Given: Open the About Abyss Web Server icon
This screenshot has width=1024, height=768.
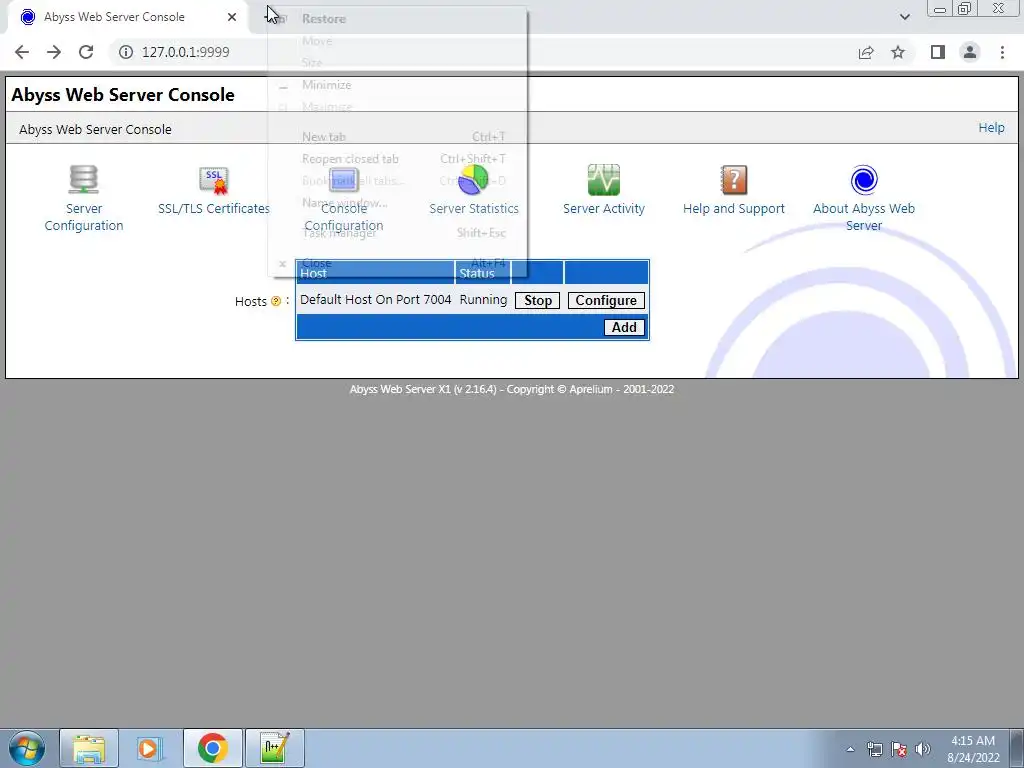Looking at the screenshot, I should point(864,180).
